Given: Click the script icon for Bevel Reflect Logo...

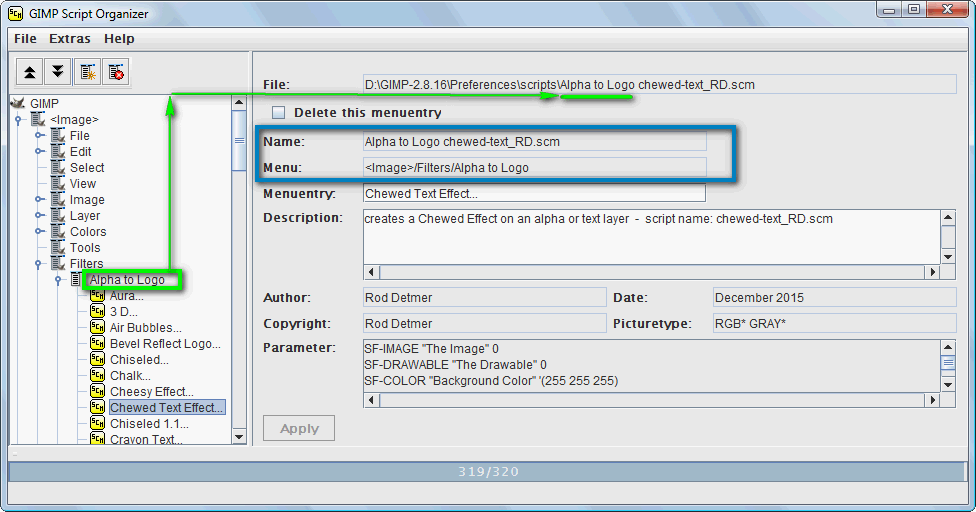Looking at the screenshot, I should click(97, 343).
